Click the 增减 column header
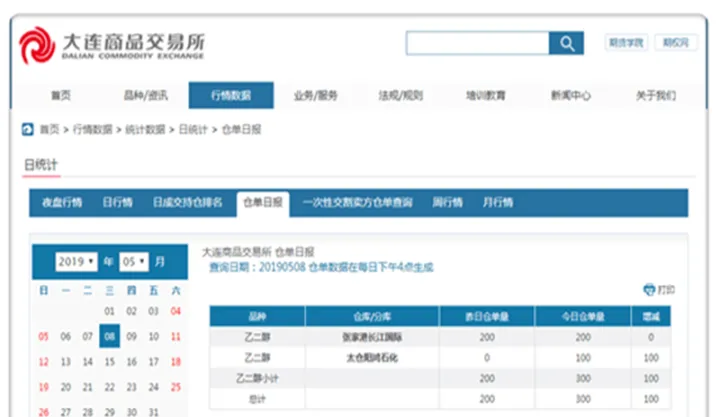Screen dimensions: 720x417 (x=651, y=316)
